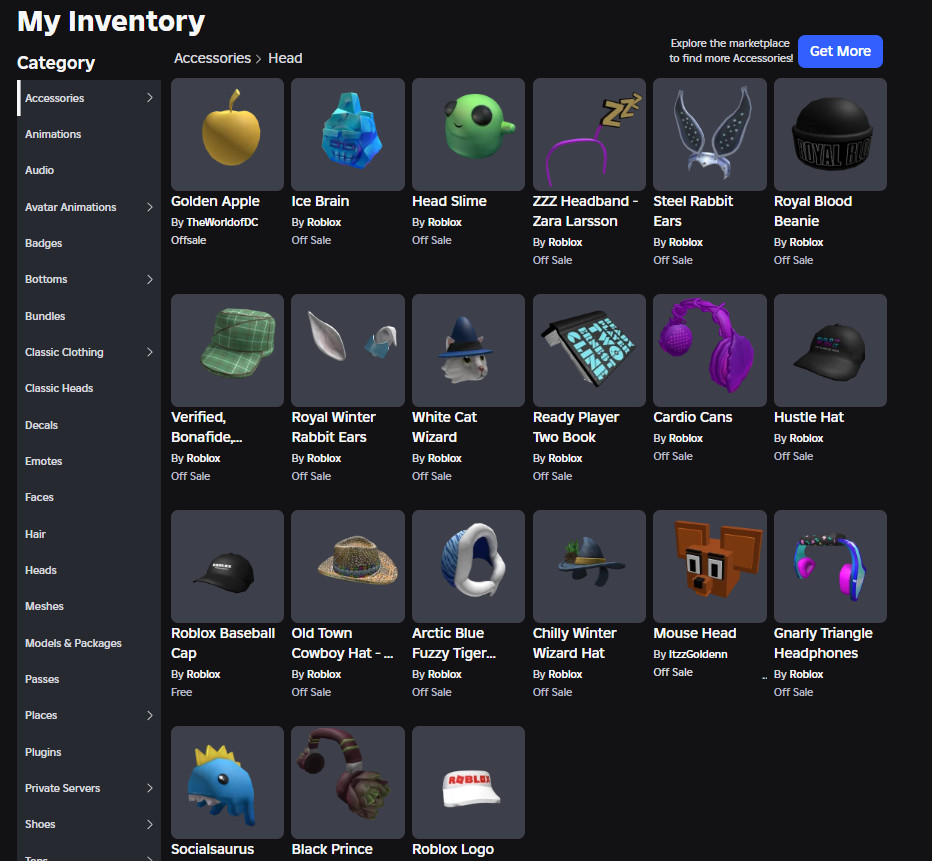Viewport: 932px width, 861px height.
Task: Click the Arctic Blue Fuzzy Tiger thumbnail
Action: [468, 566]
